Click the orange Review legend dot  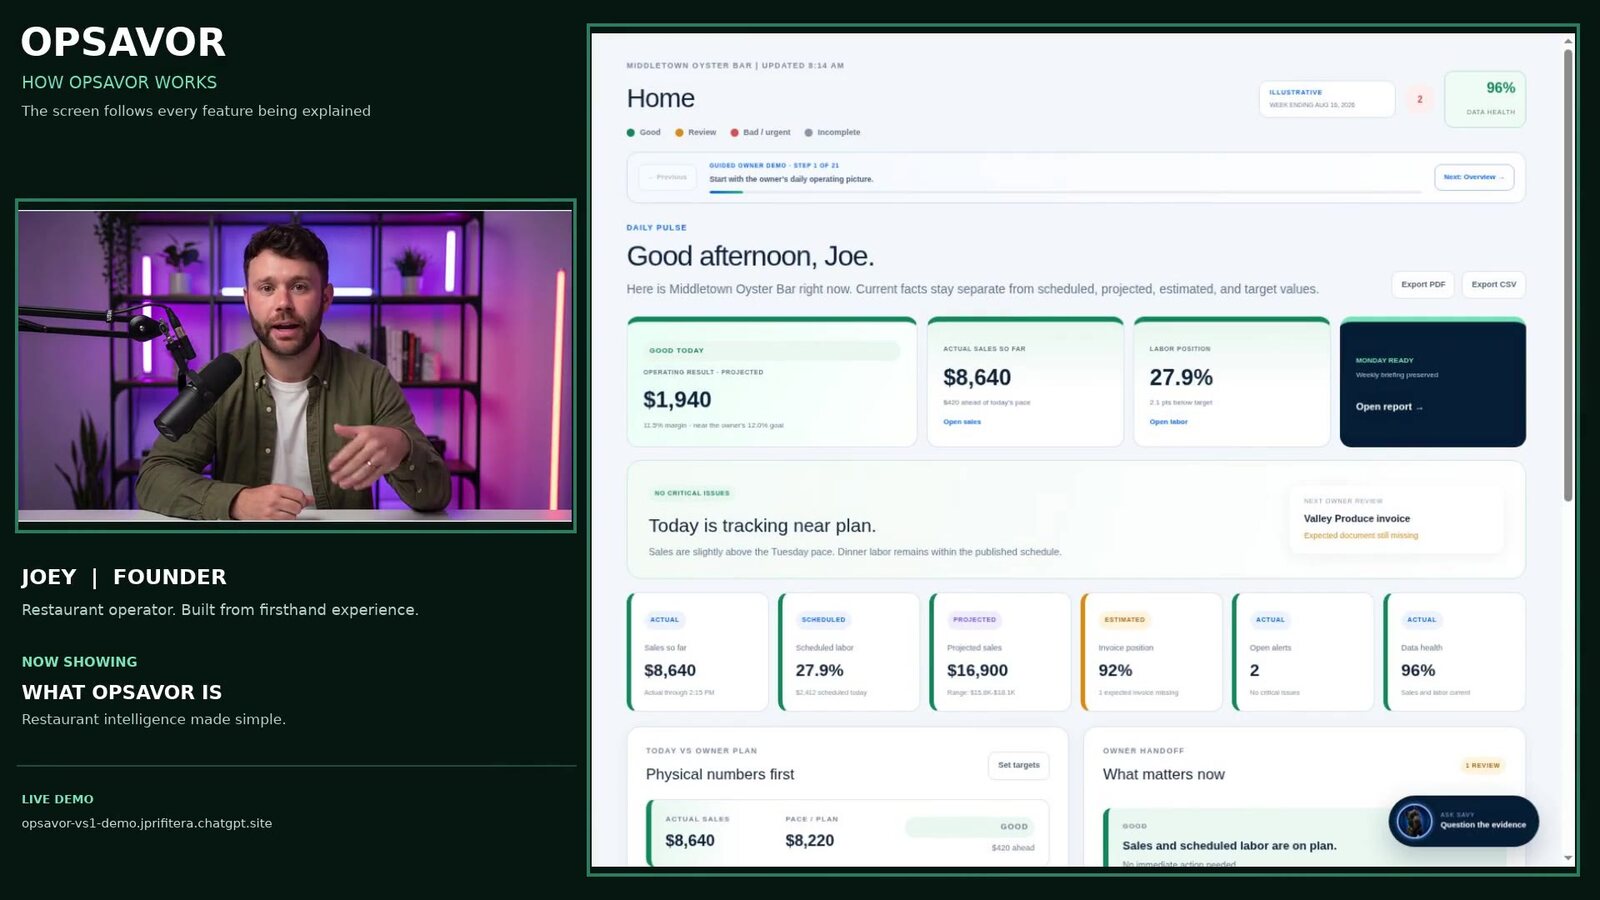tap(679, 132)
